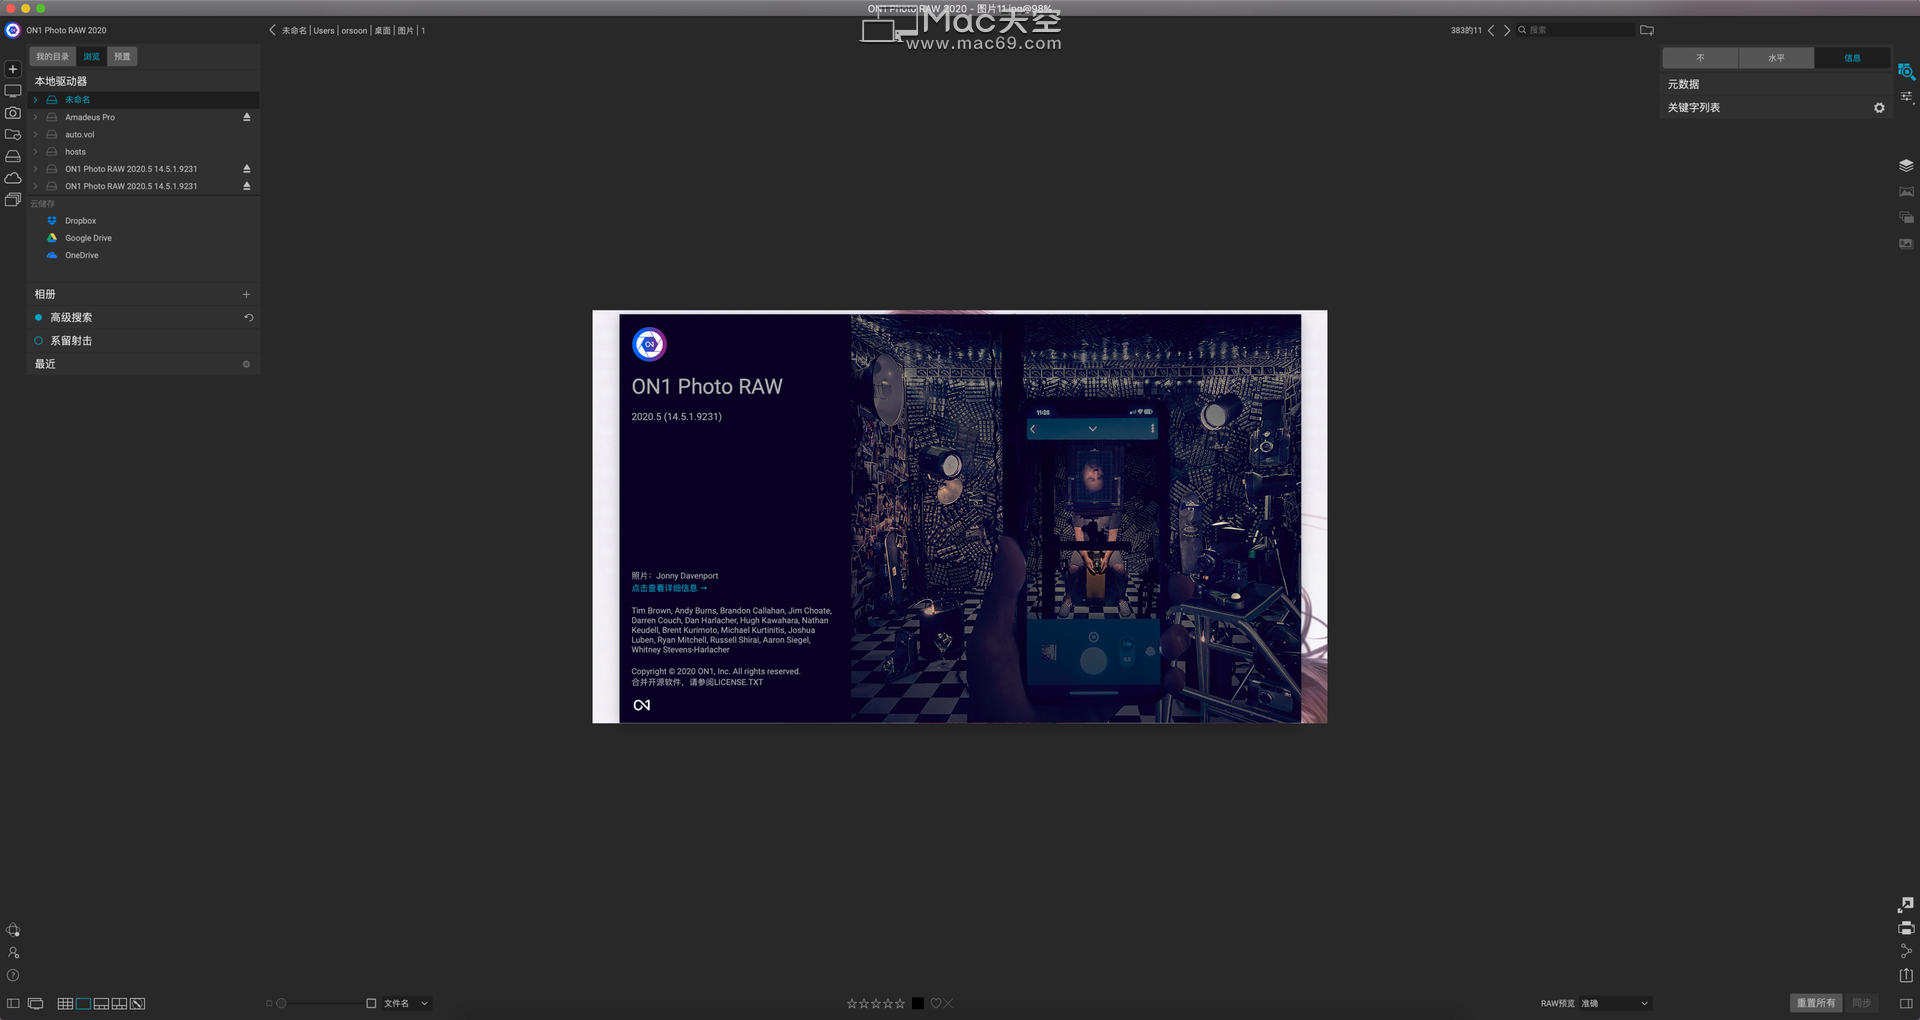
Task: Open keyword list gear settings
Action: coord(1879,108)
